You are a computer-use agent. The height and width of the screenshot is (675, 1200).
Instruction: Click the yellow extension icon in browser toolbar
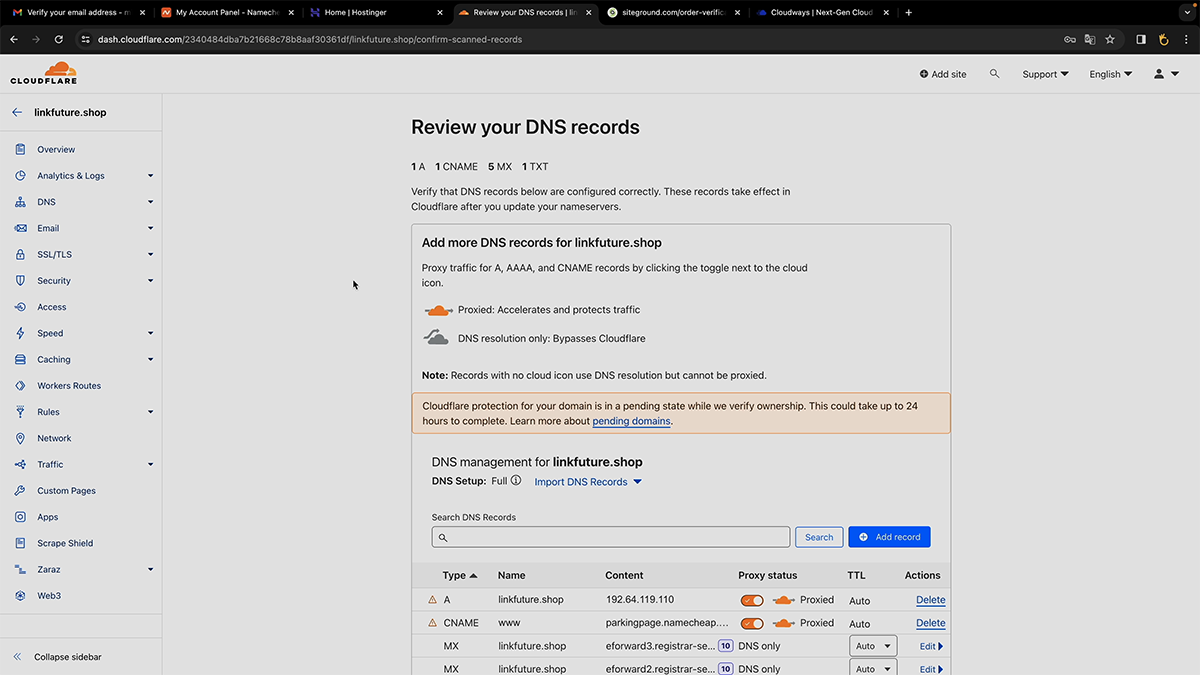click(x=1163, y=39)
